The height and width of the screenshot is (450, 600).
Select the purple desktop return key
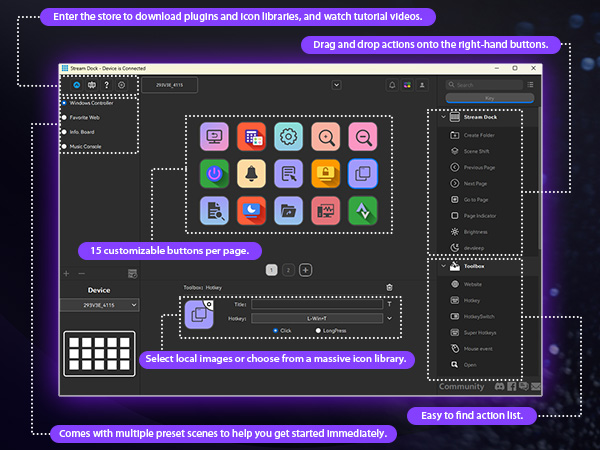[x=214, y=137]
